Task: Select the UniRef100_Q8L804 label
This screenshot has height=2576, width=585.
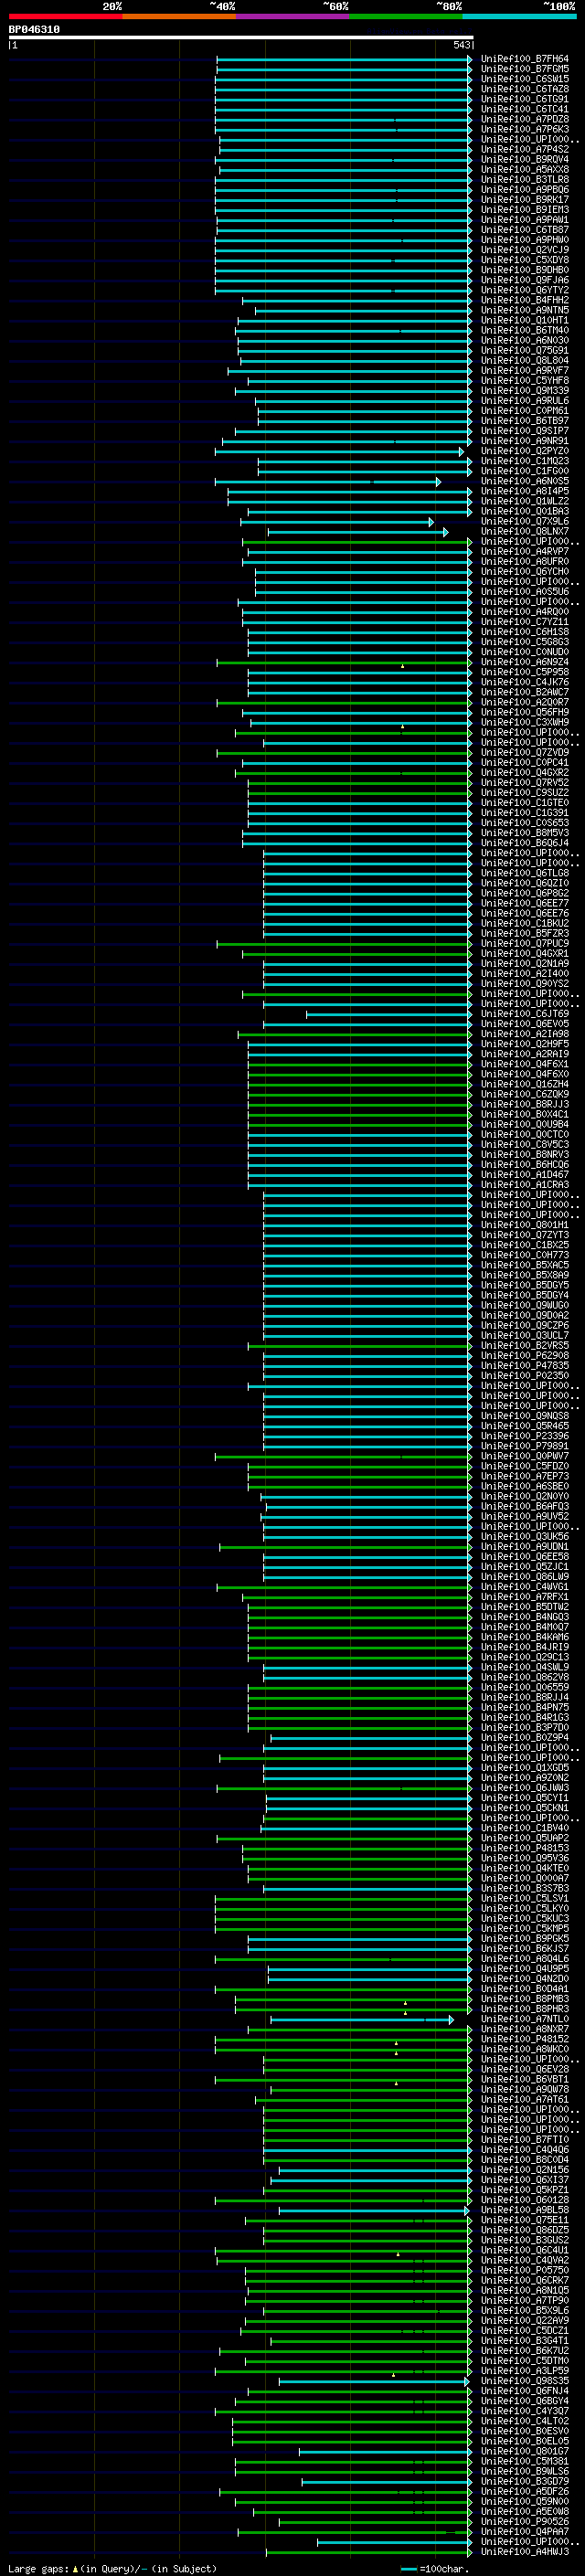Action: (x=525, y=361)
